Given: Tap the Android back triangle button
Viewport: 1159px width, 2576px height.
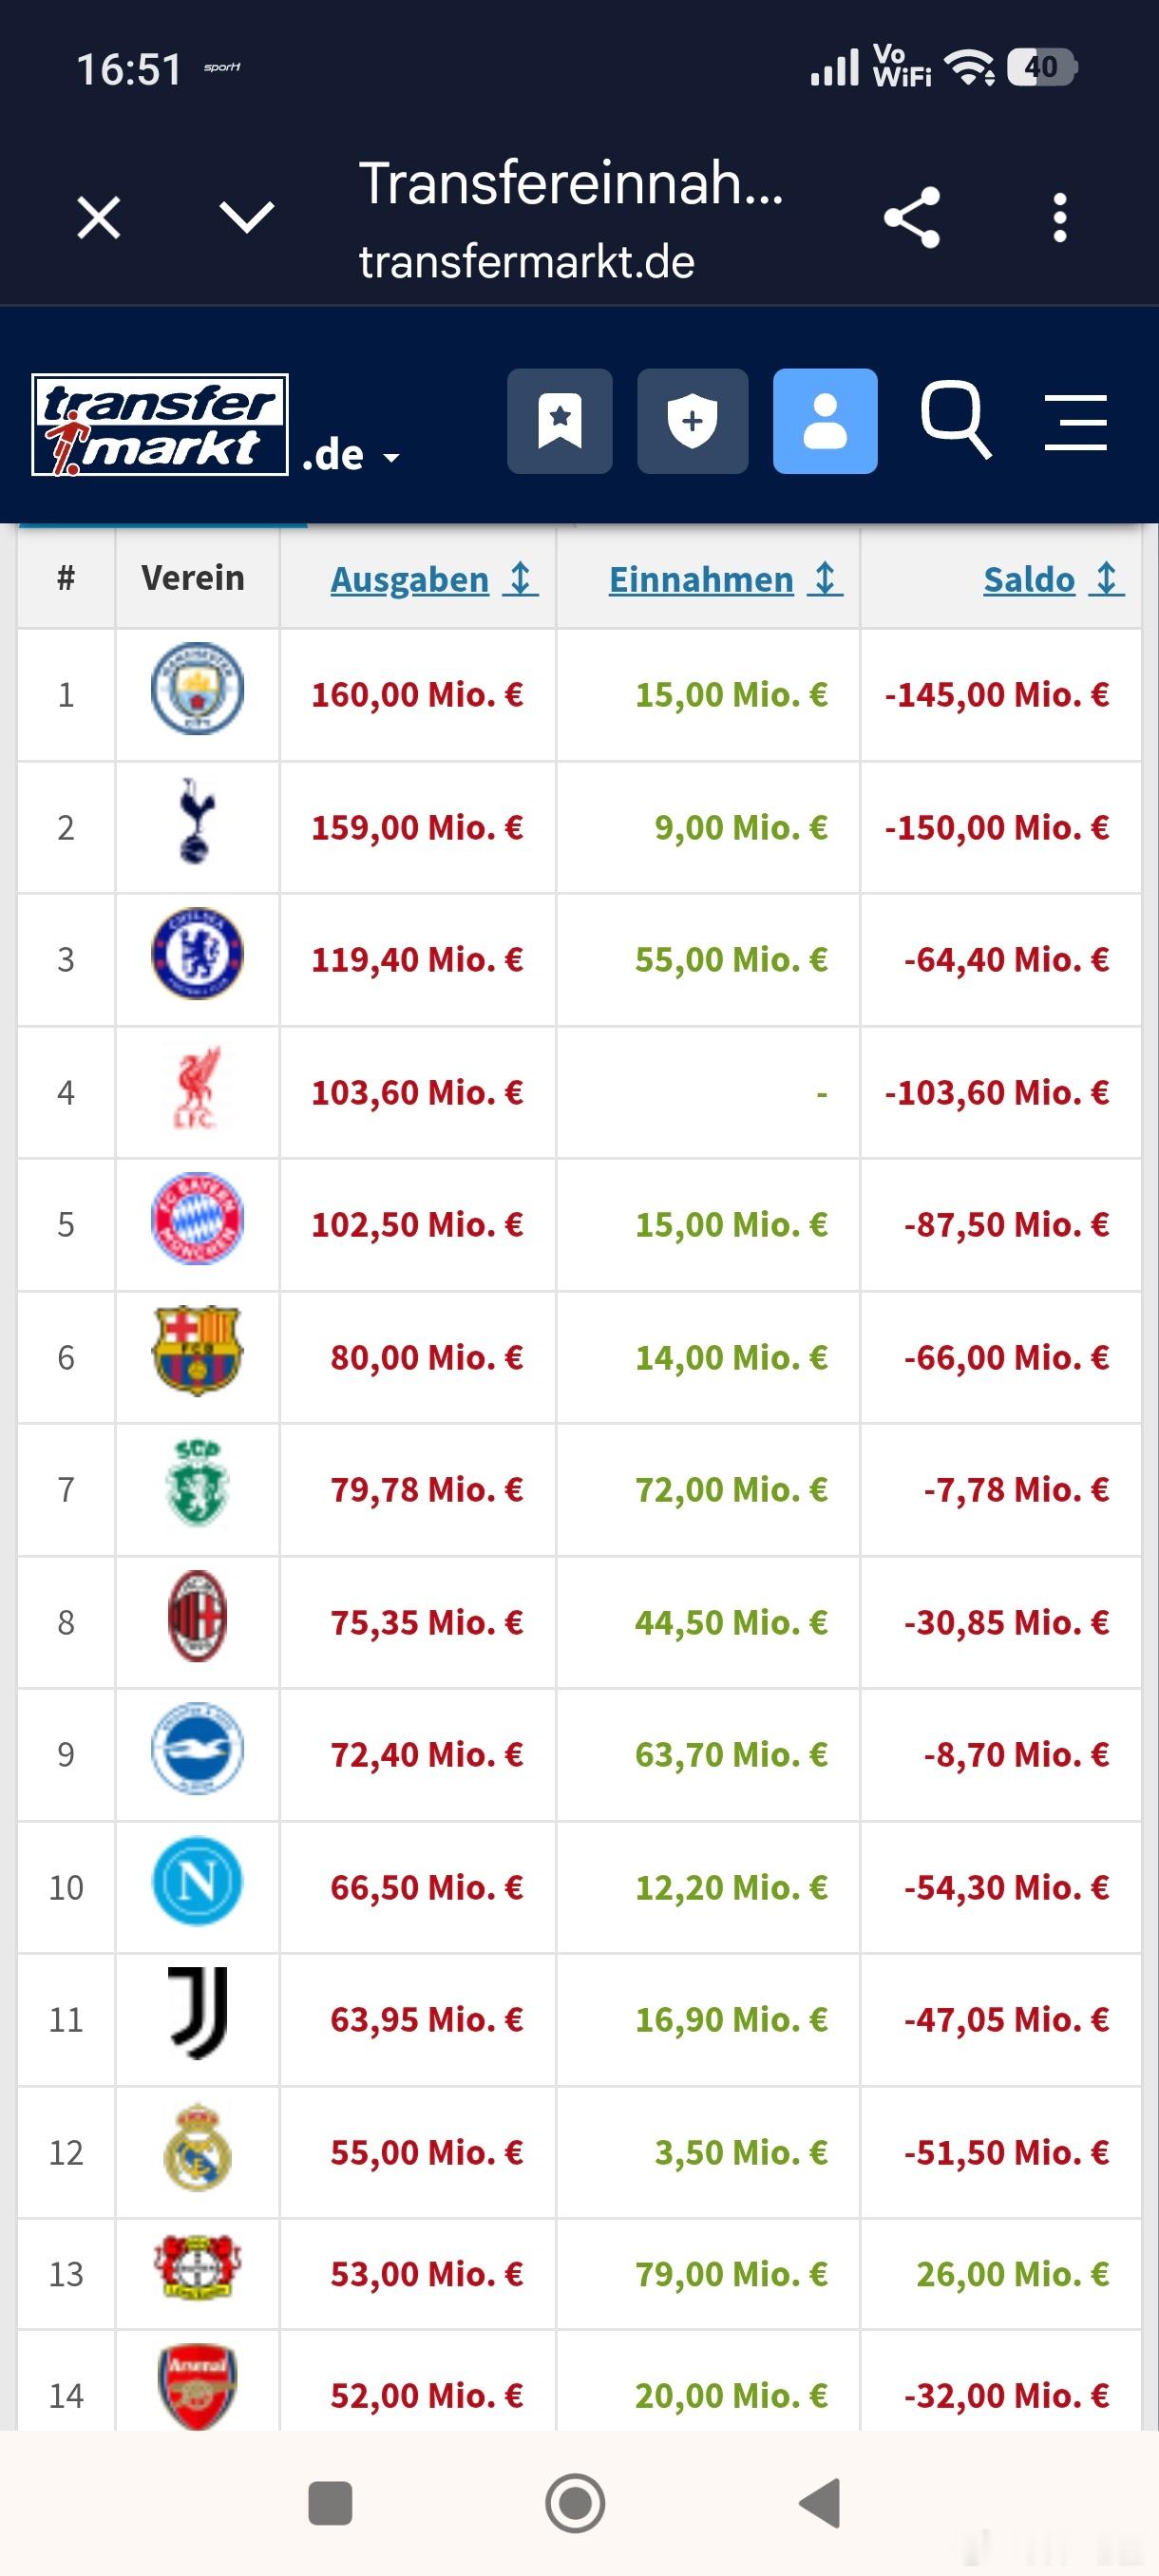Looking at the screenshot, I should tap(820, 2503).
